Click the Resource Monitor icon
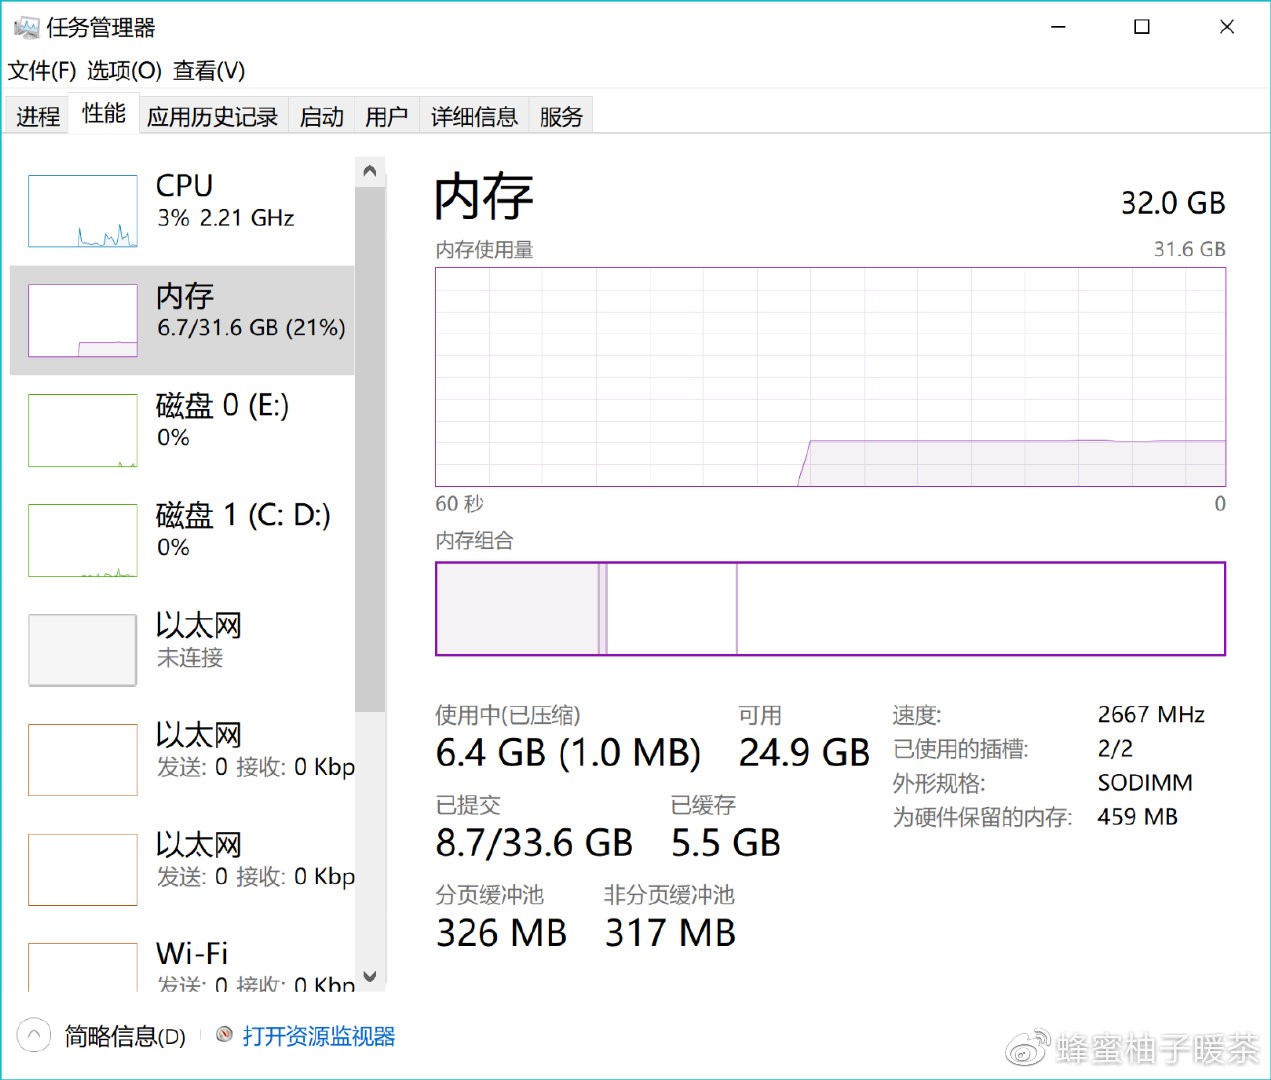This screenshot has height=1080, width=1271. pyautogui.click(x=224, y=1035)
